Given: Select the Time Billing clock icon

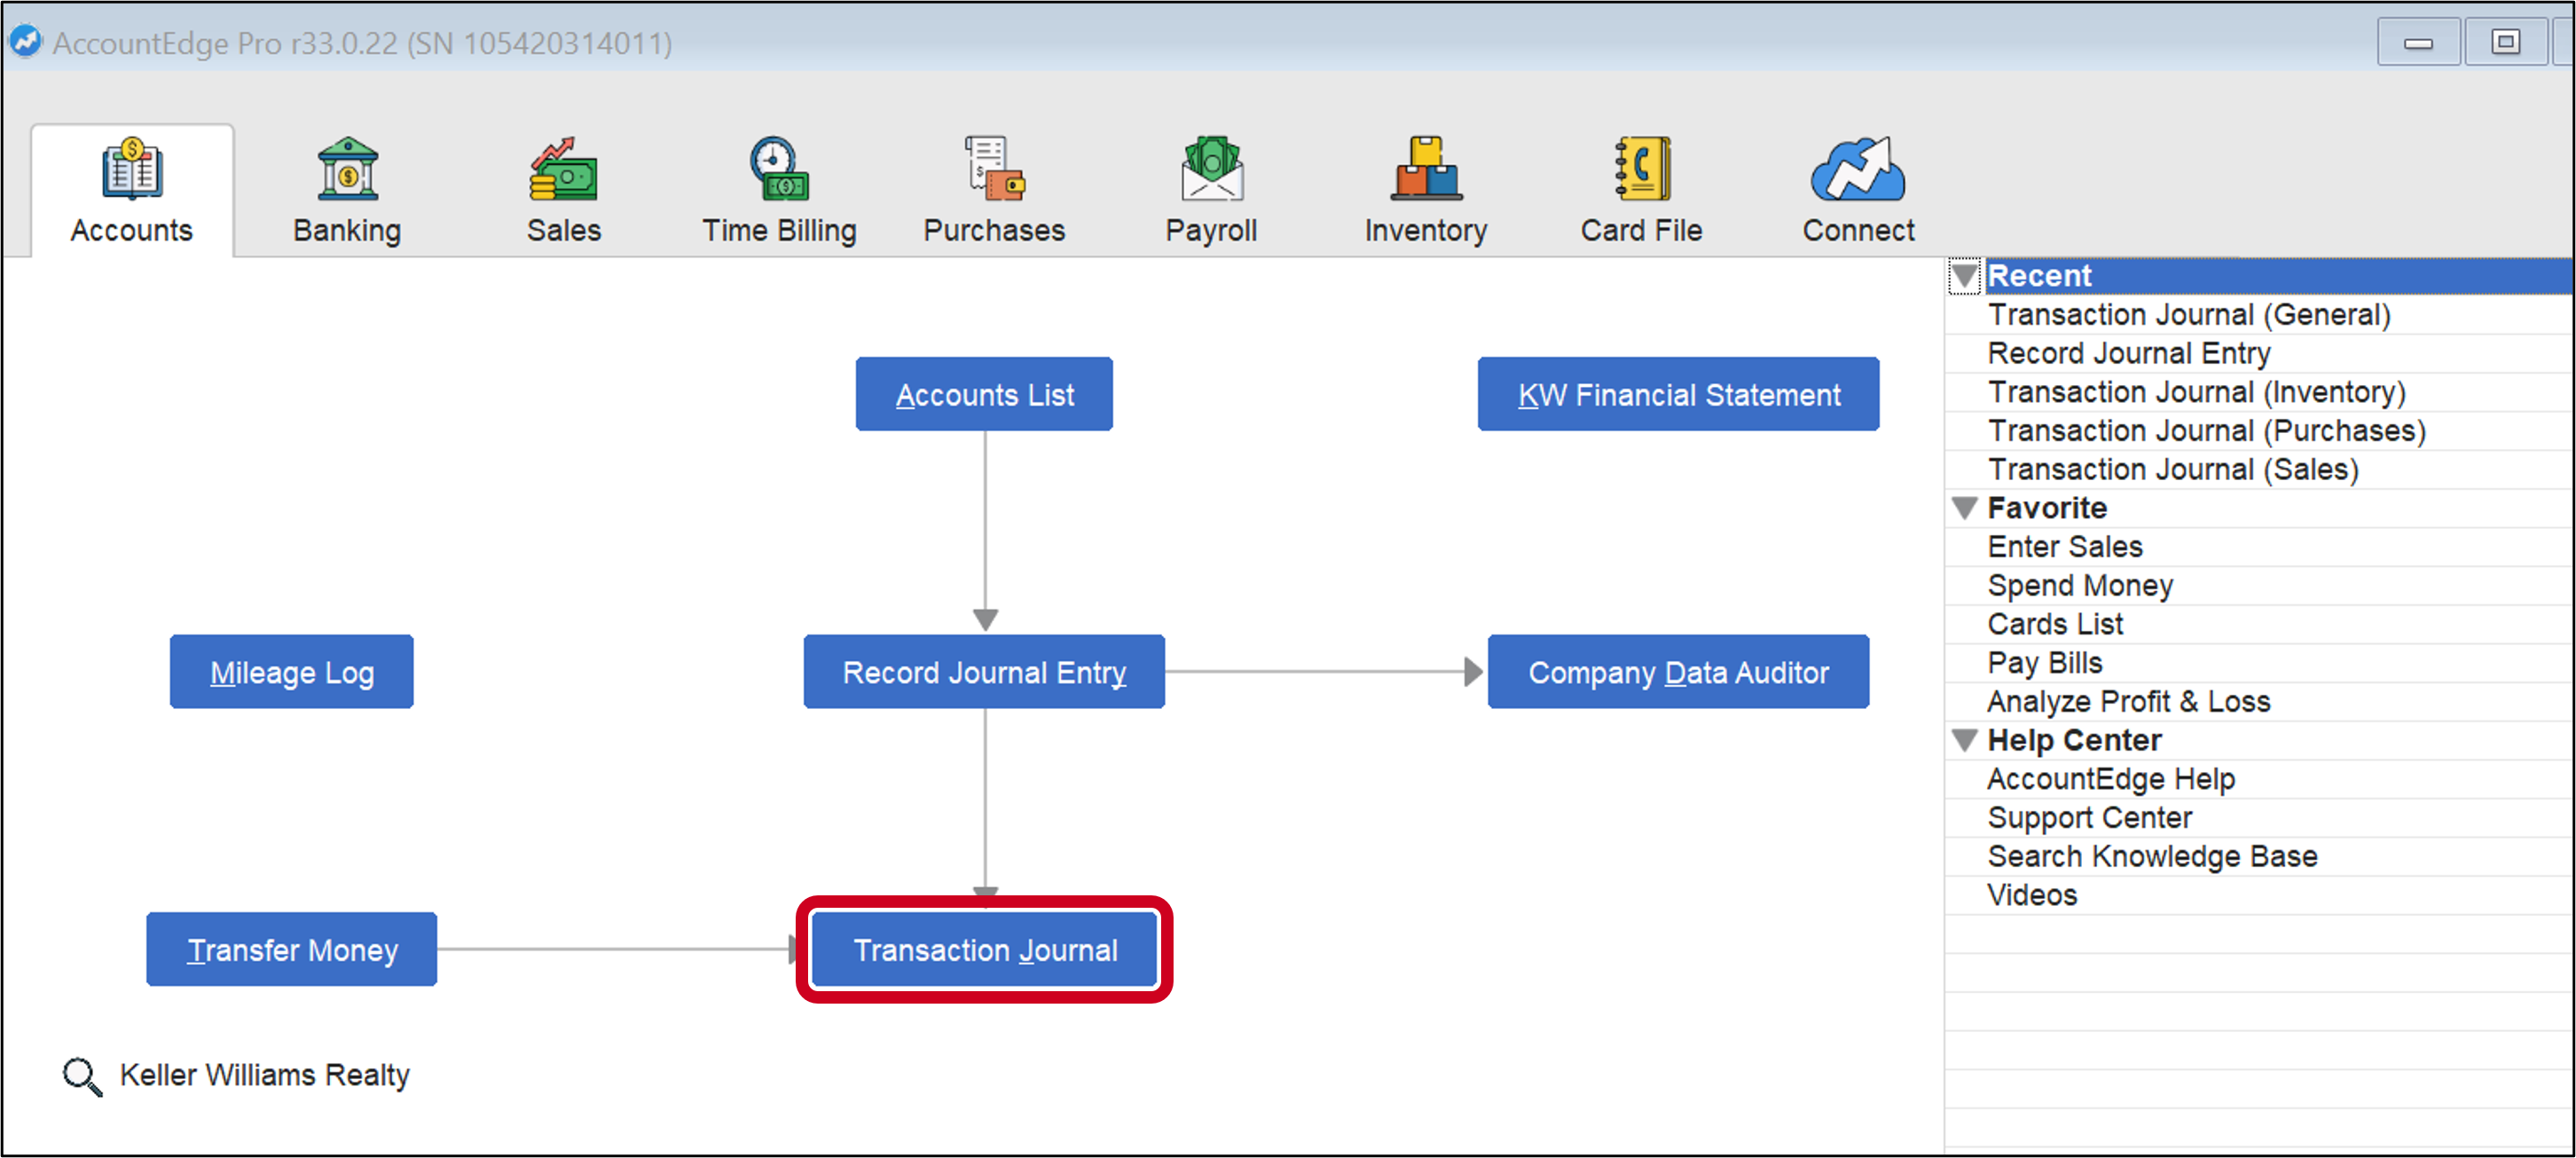Looking at the screenshot, I should [x=779, y=169].
